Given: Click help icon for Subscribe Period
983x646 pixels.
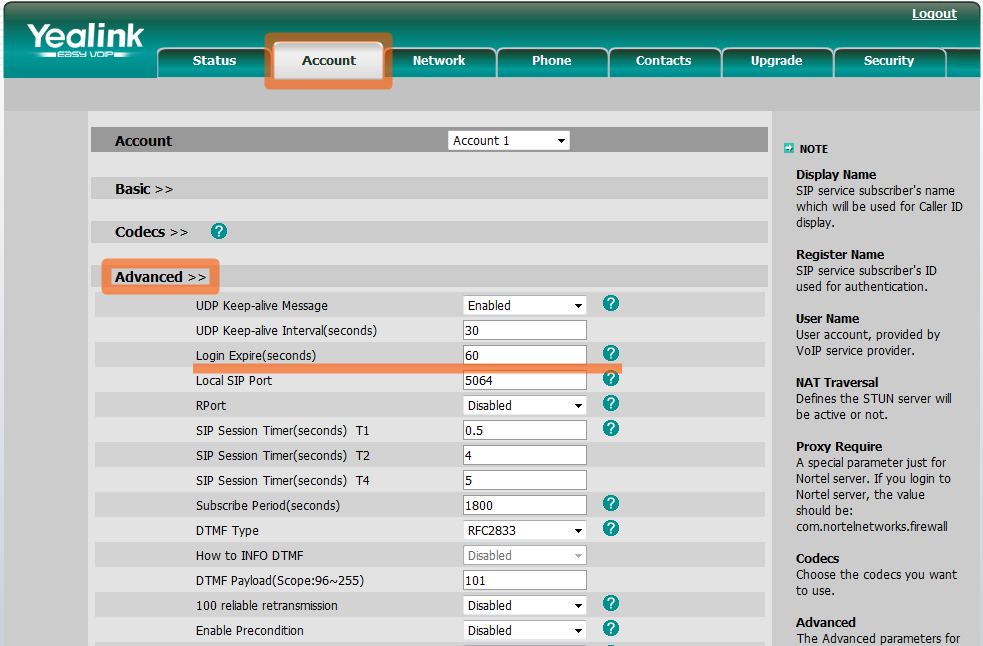Looking at the screenshot, I should (x=611, y=503).
